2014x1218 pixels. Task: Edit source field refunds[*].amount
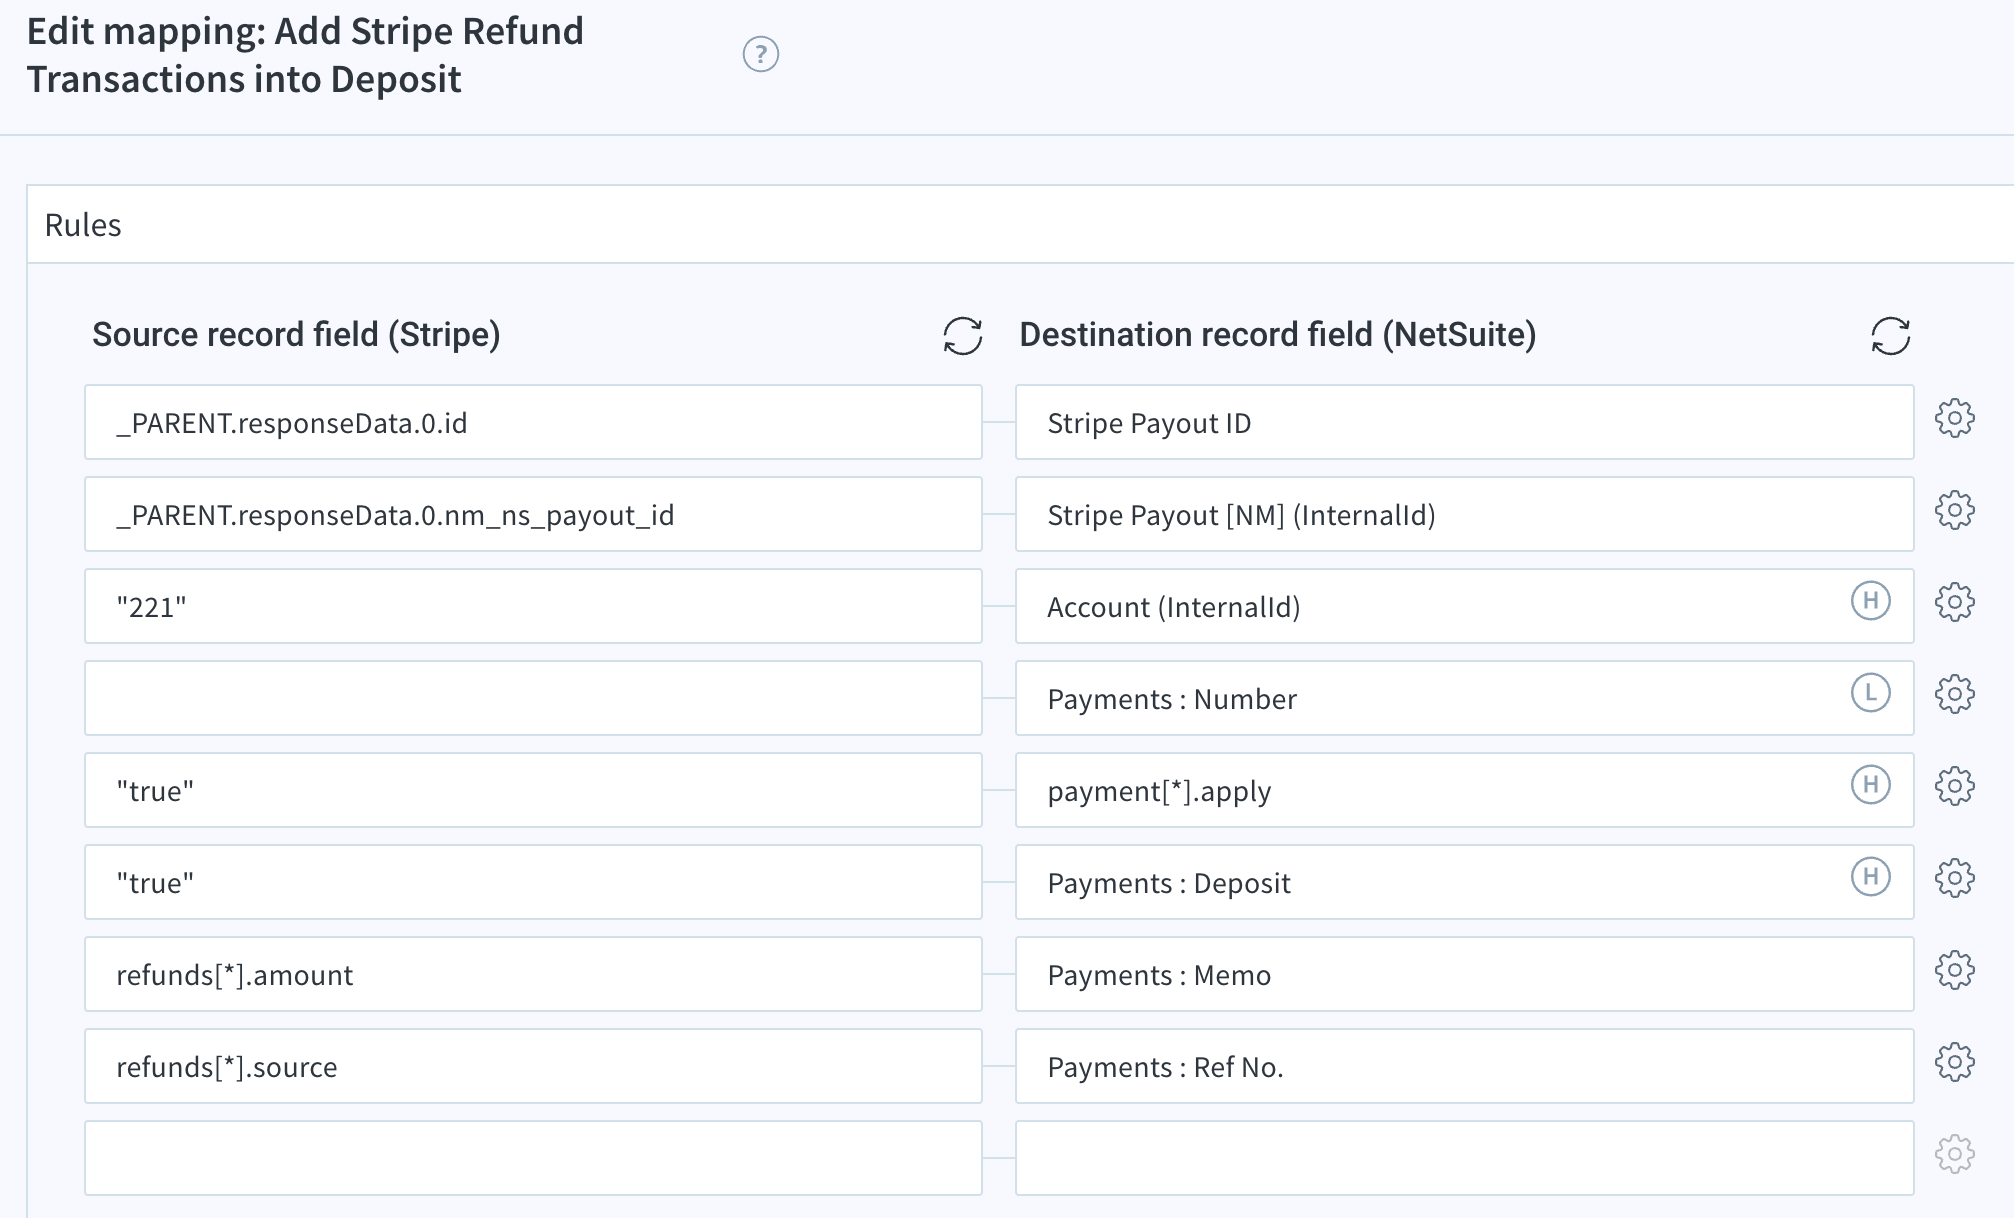pos(533,974)
